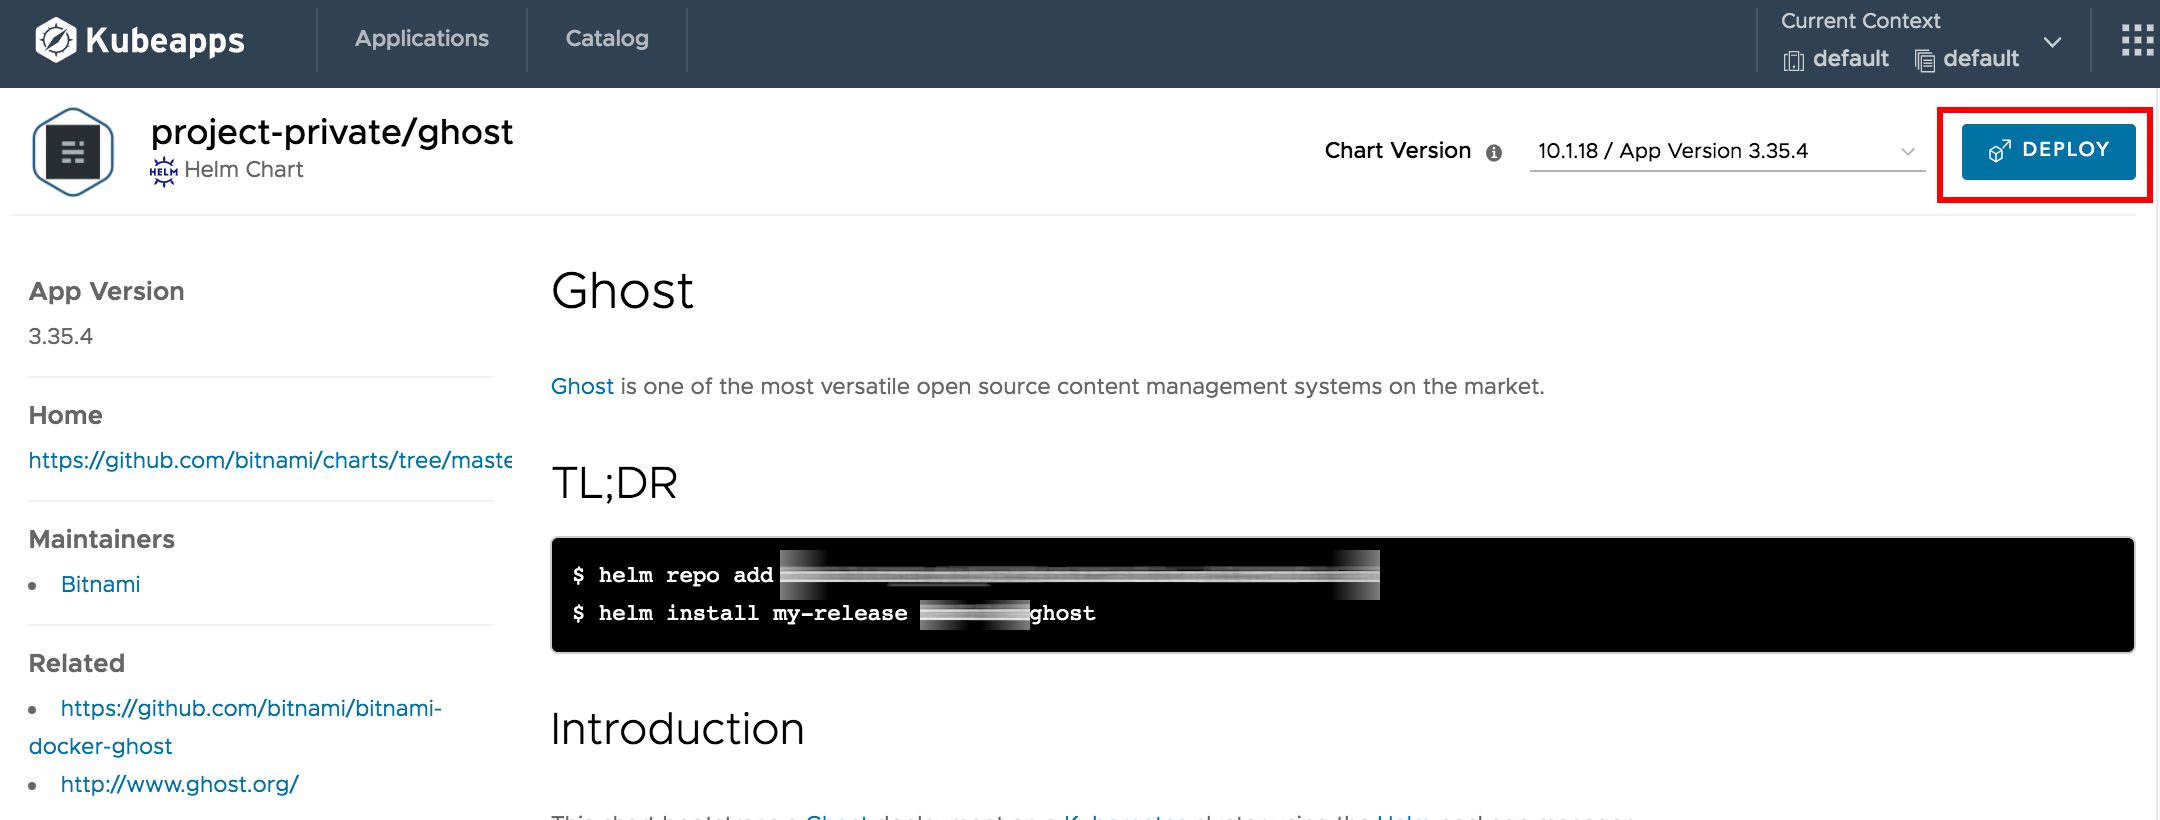Click the Chart Version info icon
2160x820 pixels.
[1494, 153]
